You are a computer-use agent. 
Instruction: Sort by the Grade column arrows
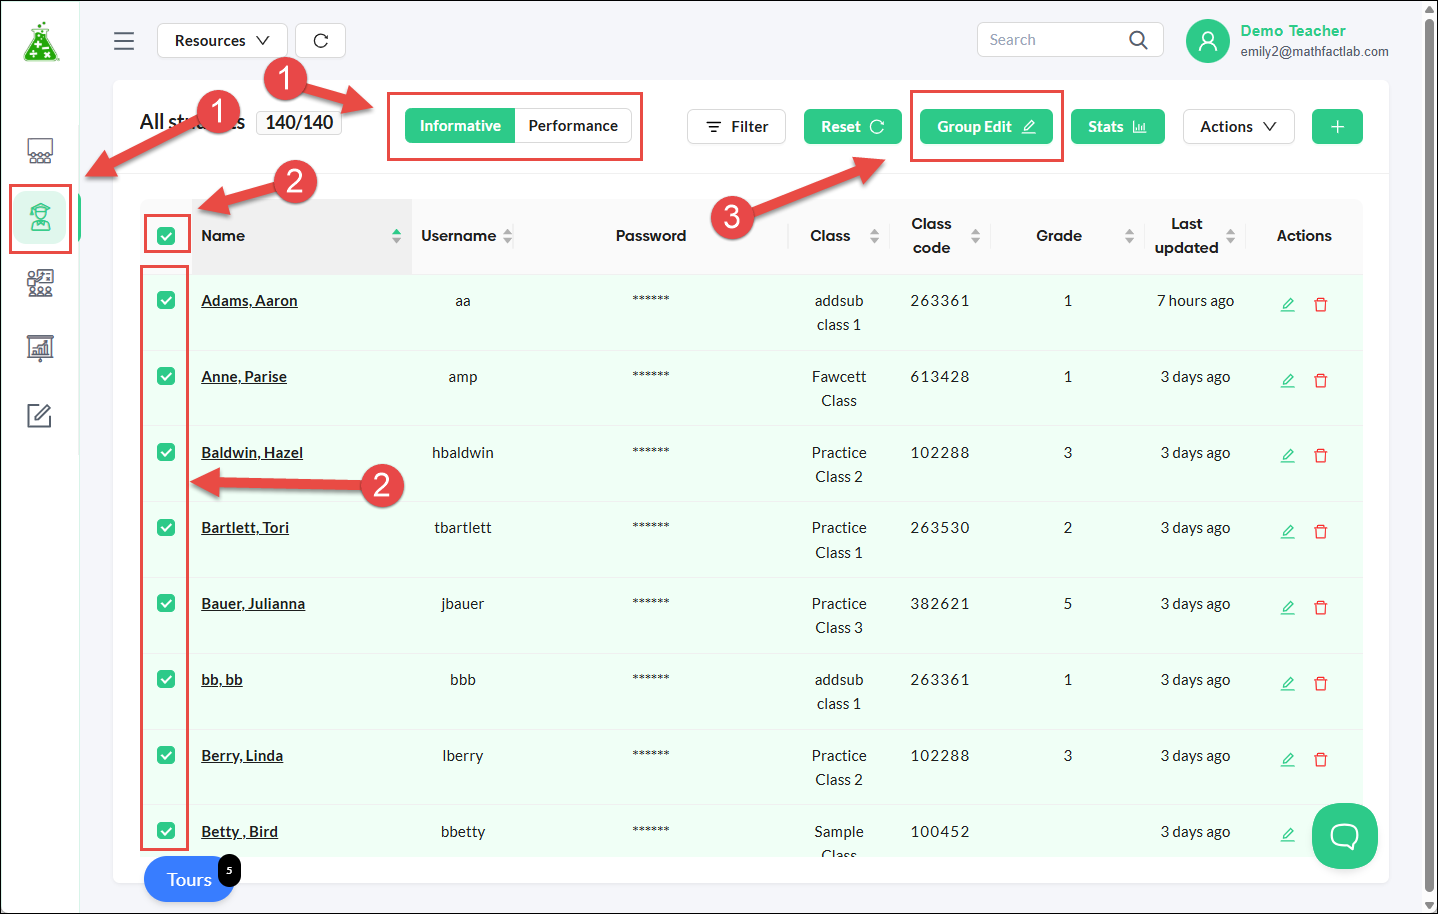pos(1129,236)
